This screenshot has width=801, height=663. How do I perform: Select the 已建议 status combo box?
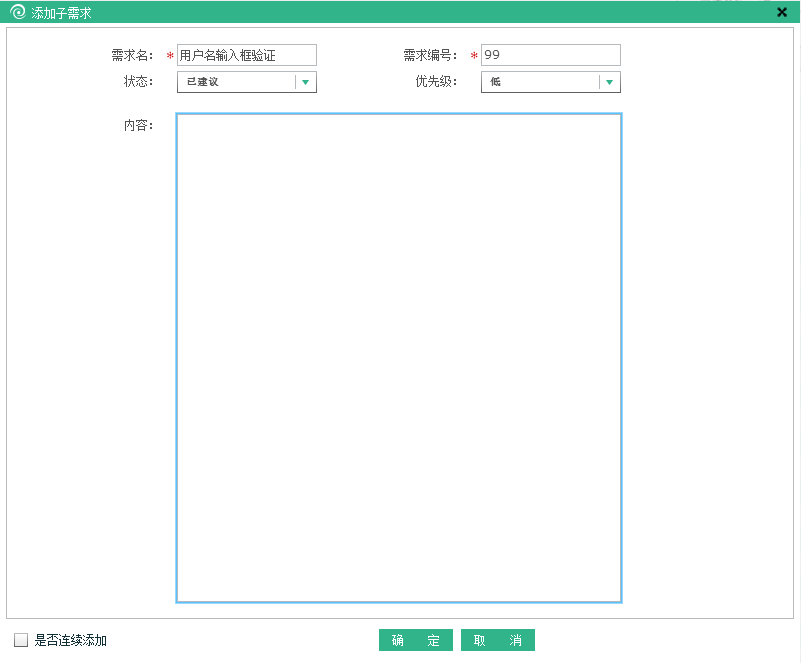tap(236, 82)
